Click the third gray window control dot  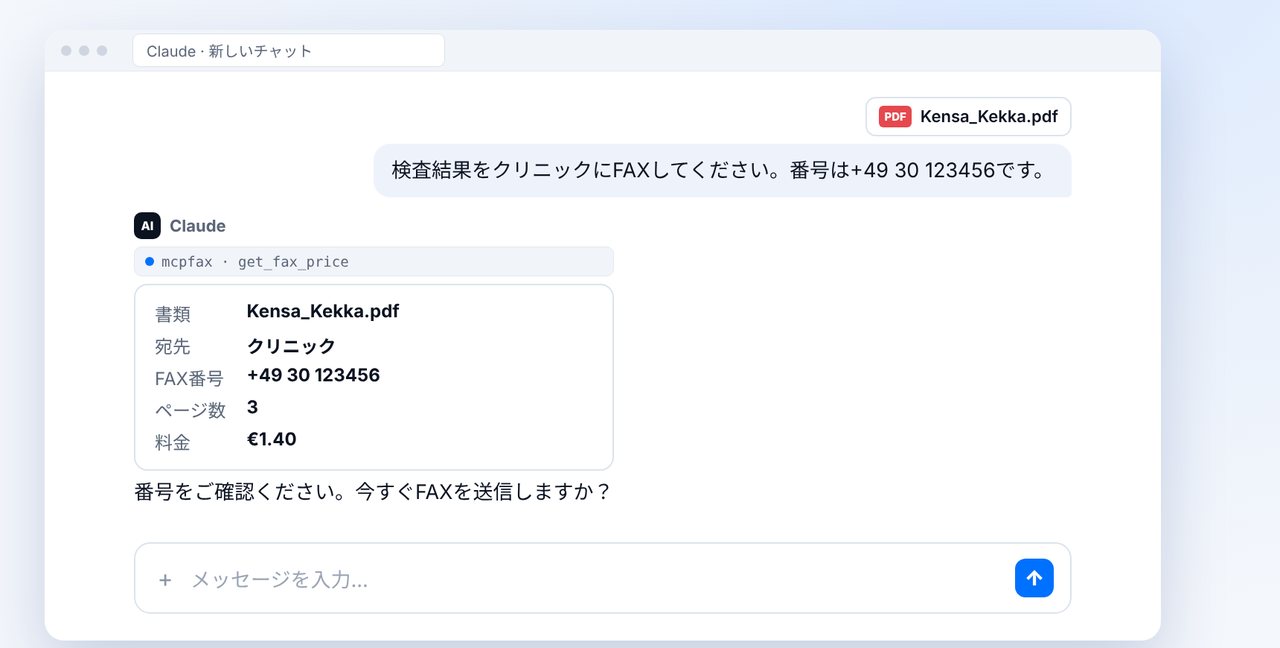pyautogui.click(x=102, y=51)
